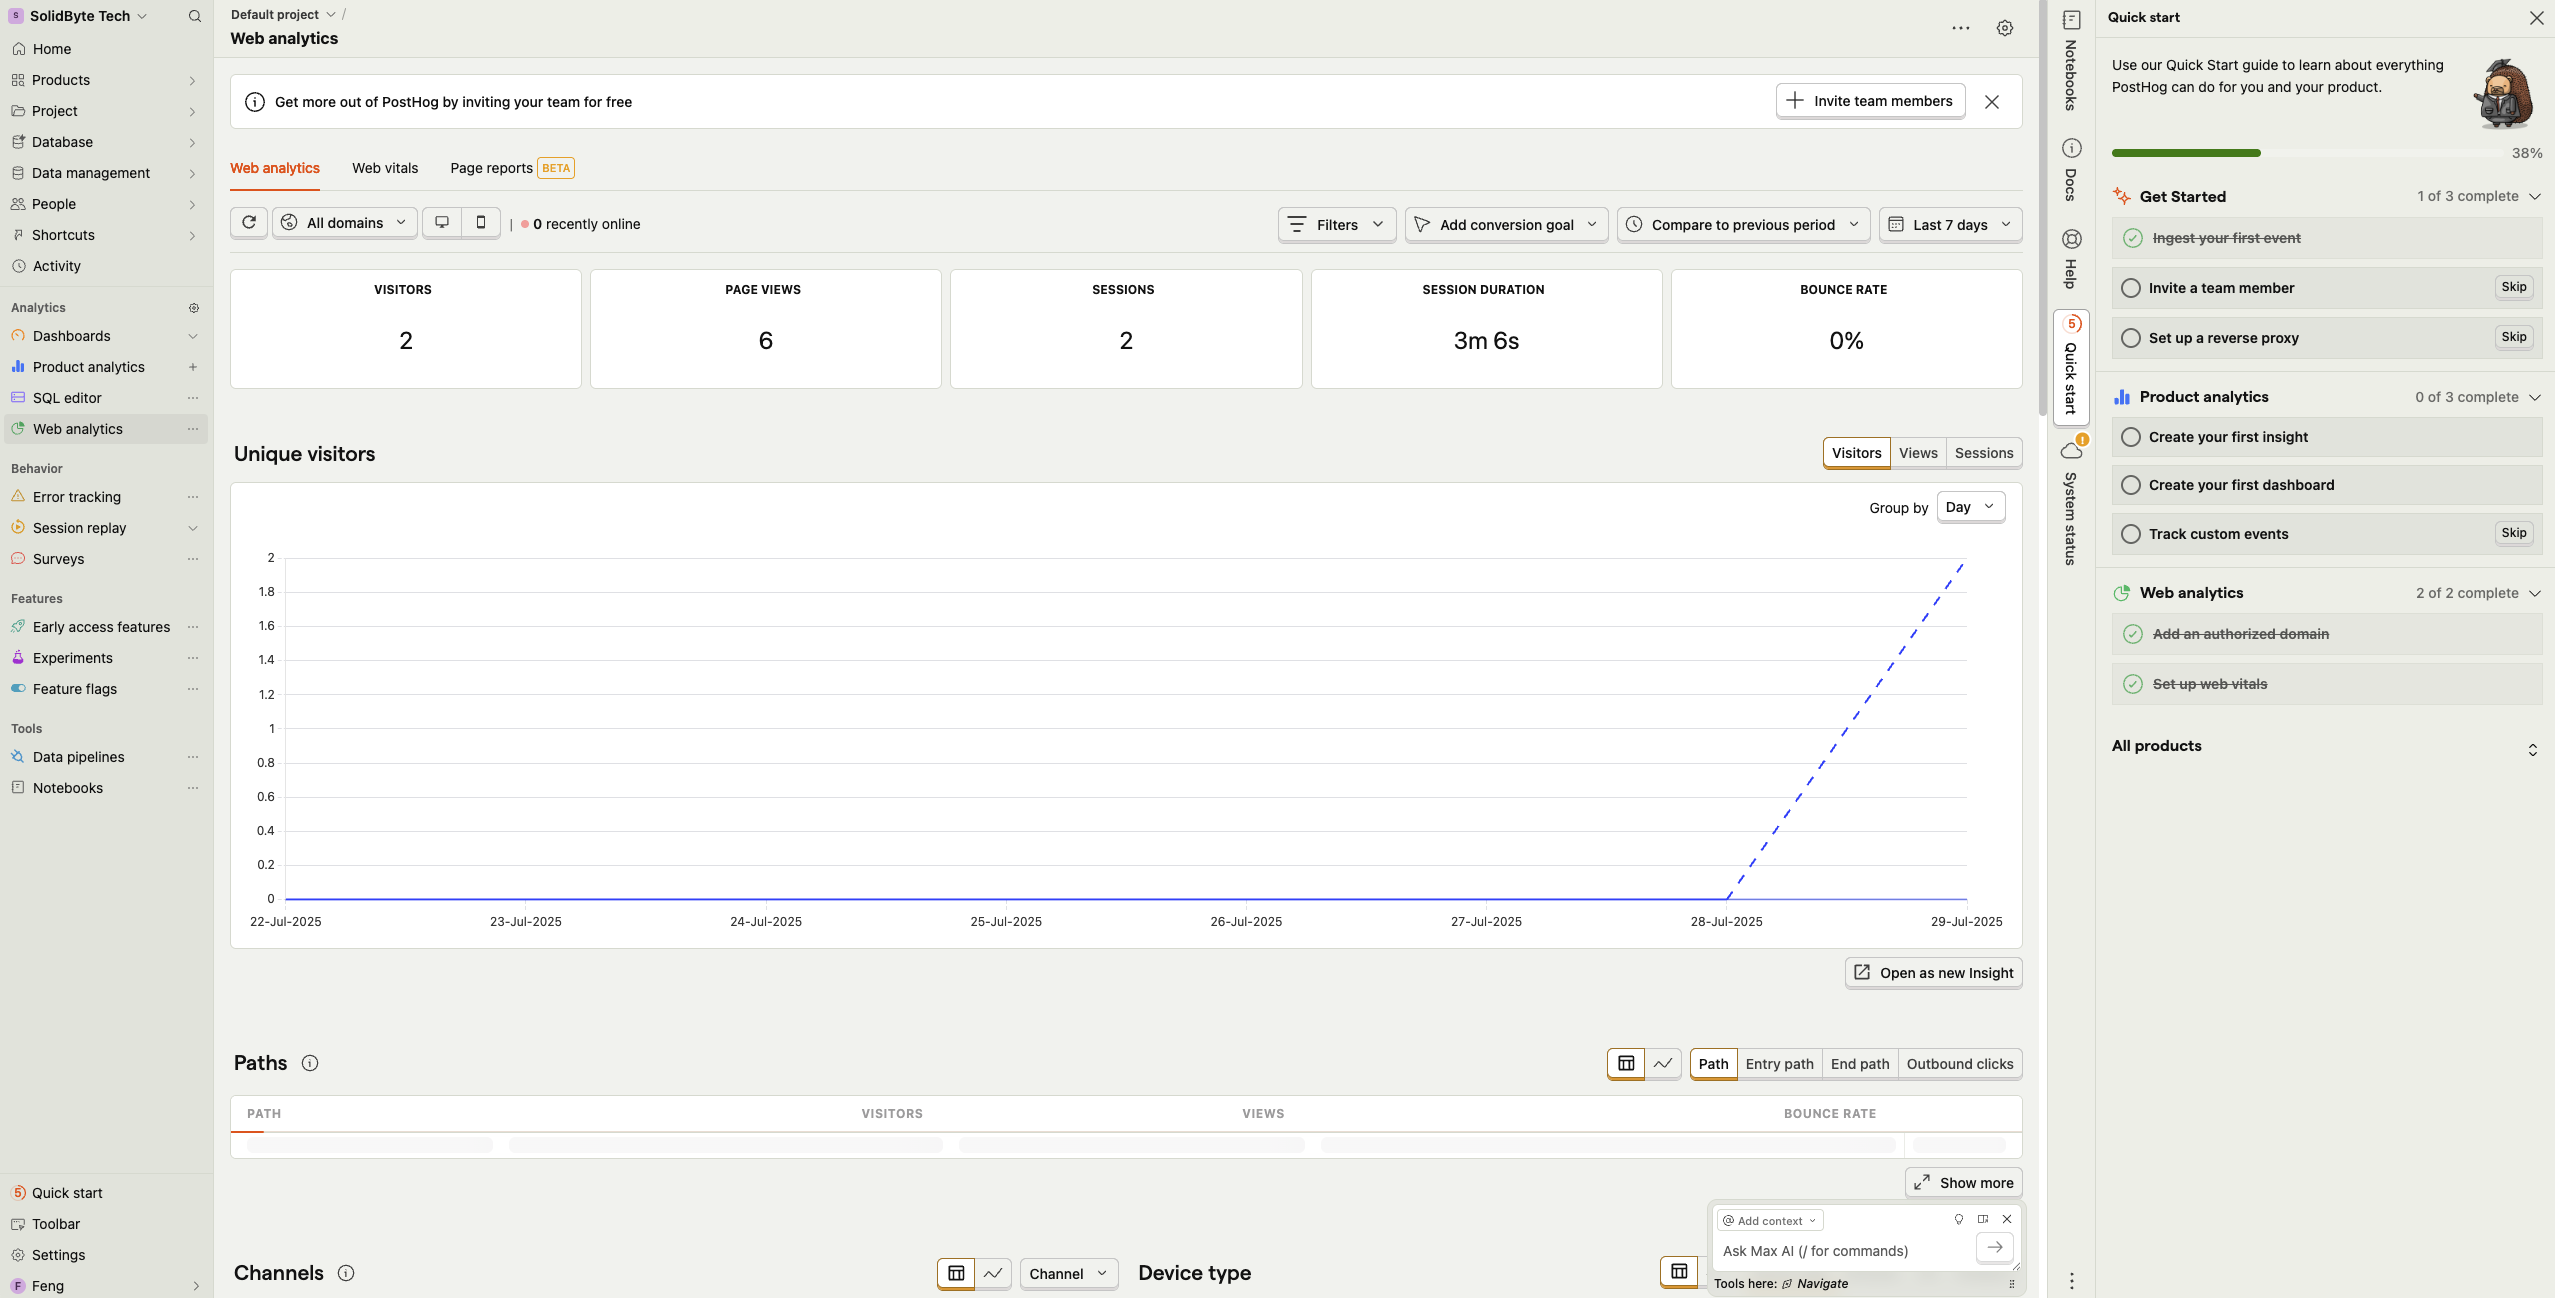
Task: Open Error tracking more options
Action: point(193,497)
